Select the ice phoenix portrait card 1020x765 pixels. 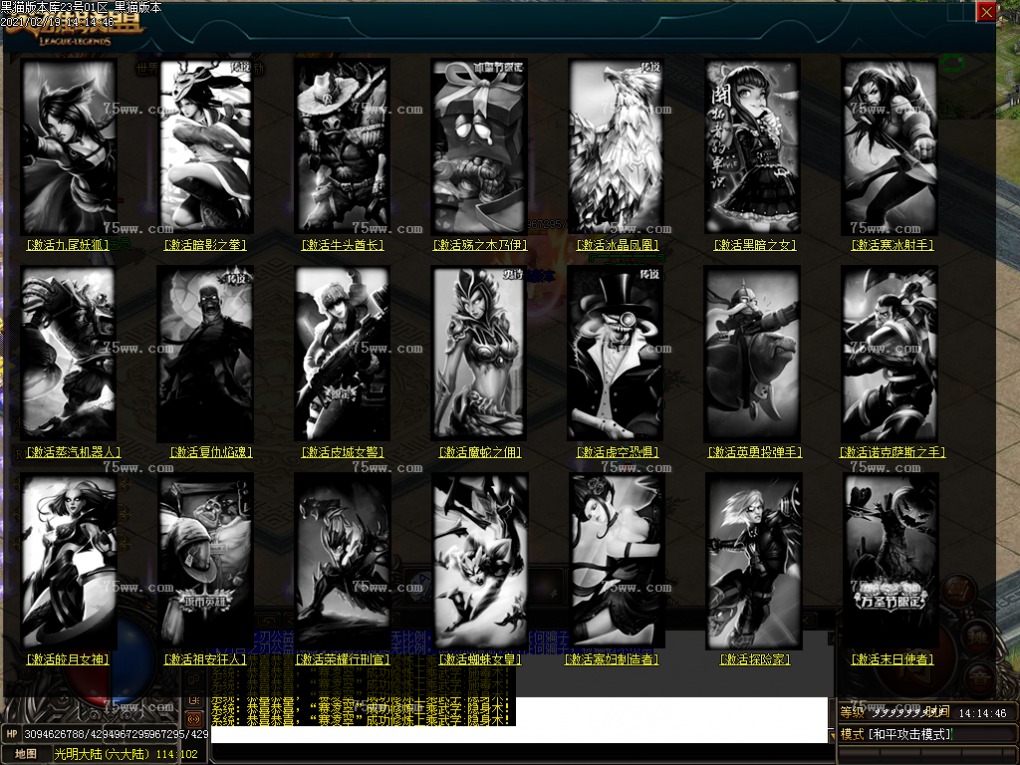(616, 147)
